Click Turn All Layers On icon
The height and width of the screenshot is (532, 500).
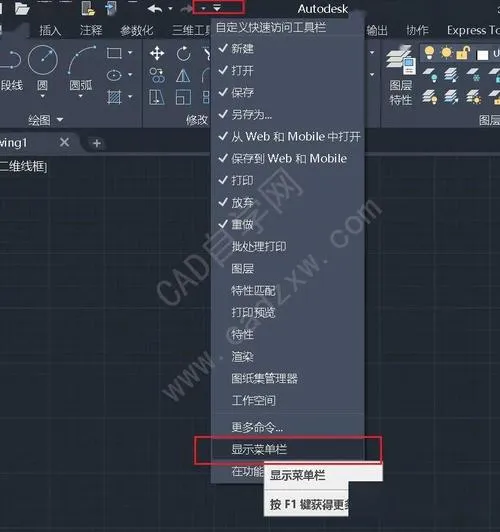click(x=430, y=96)
